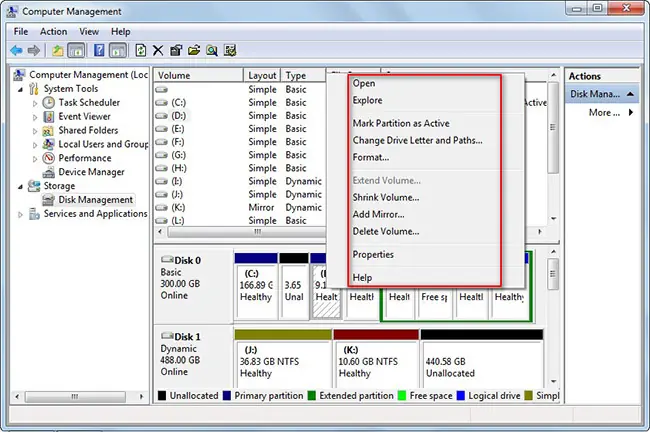Collapse the Disk Management actions header arrow

[x=630, y=94]
